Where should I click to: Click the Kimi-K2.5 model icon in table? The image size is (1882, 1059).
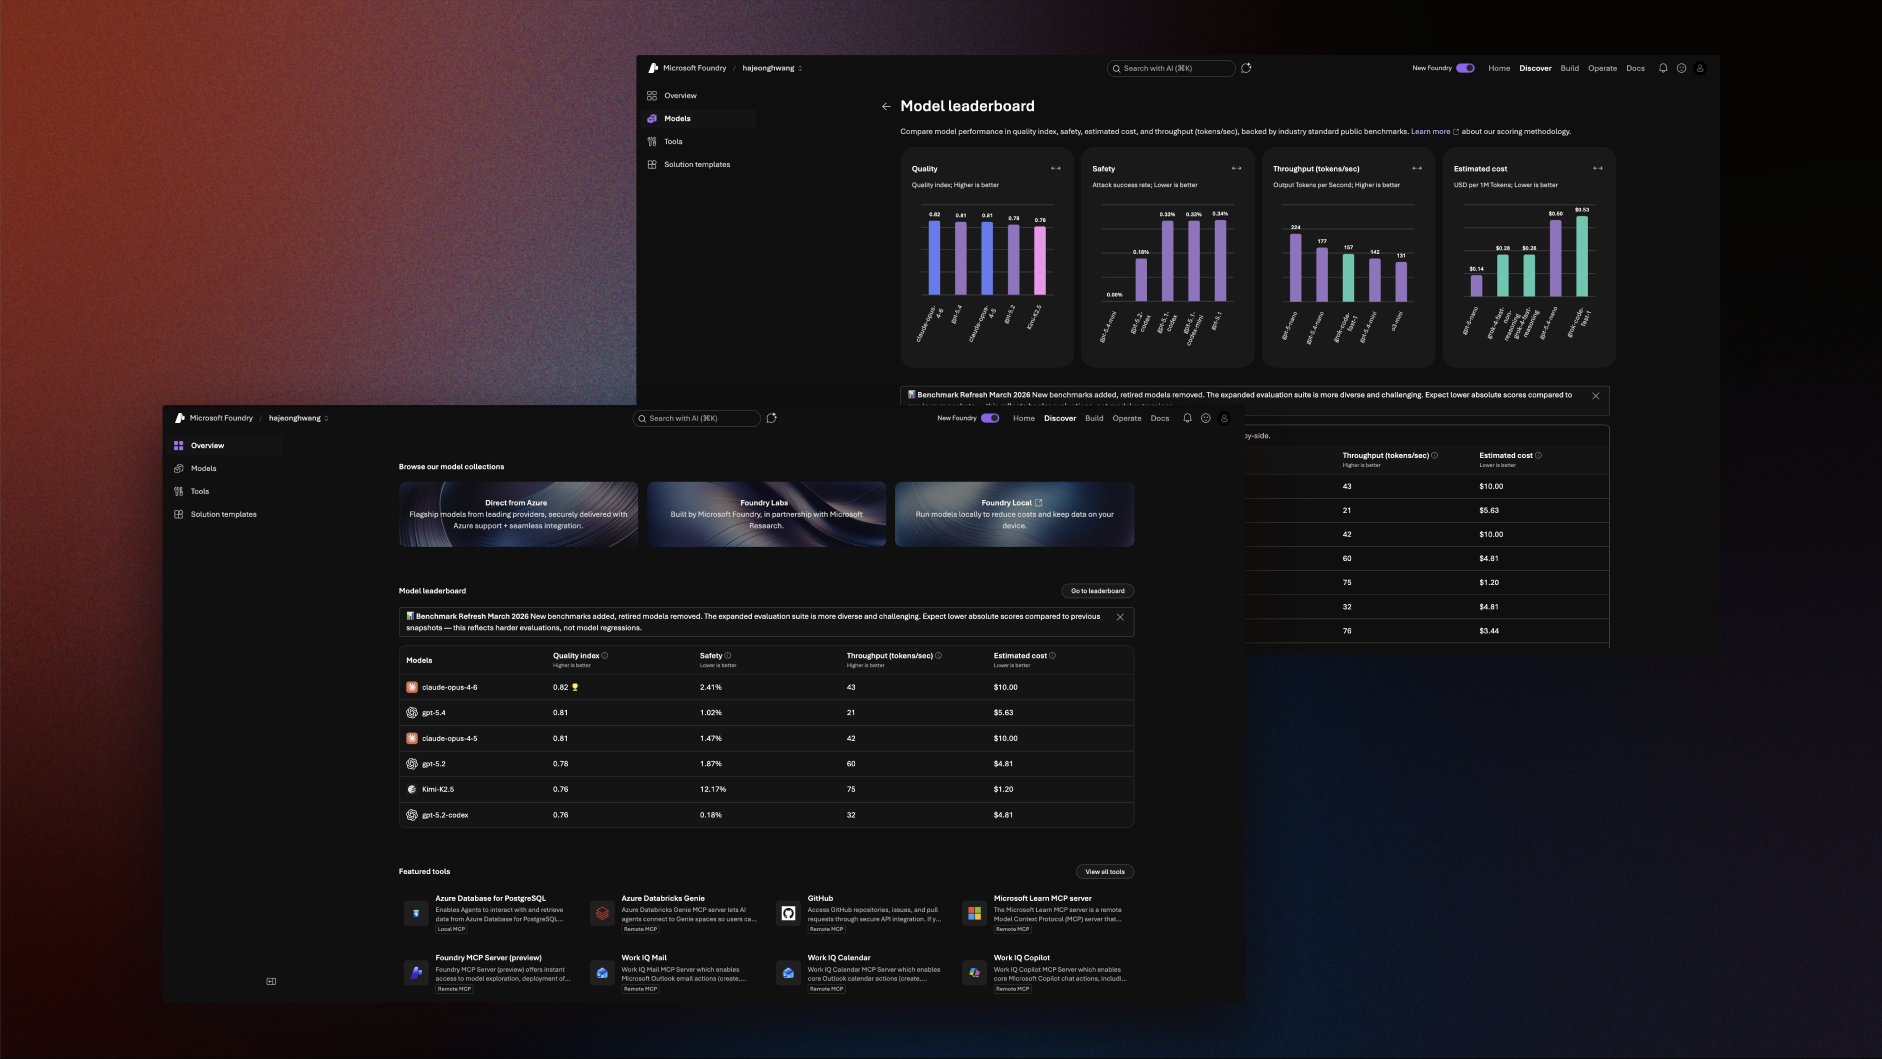tap(412, 789)
